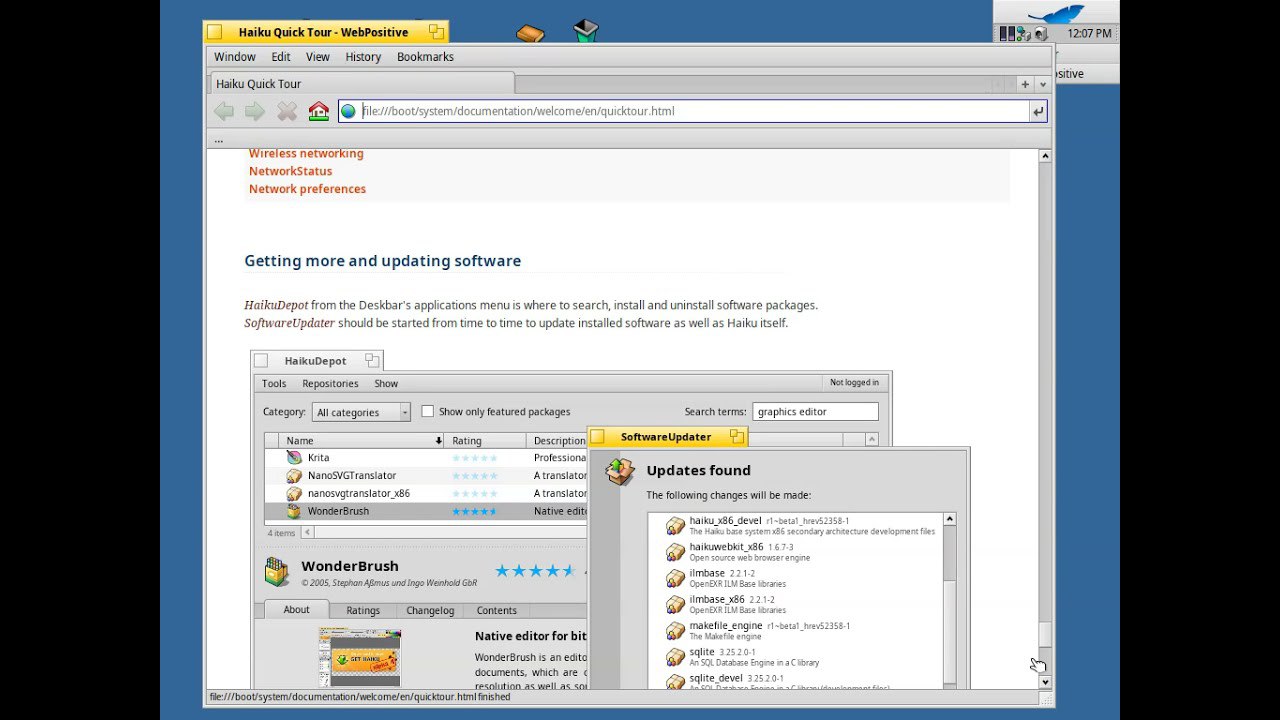Click the page scrollbar up arrow
Screen dimensions: 1280x720
point(1045,156)
